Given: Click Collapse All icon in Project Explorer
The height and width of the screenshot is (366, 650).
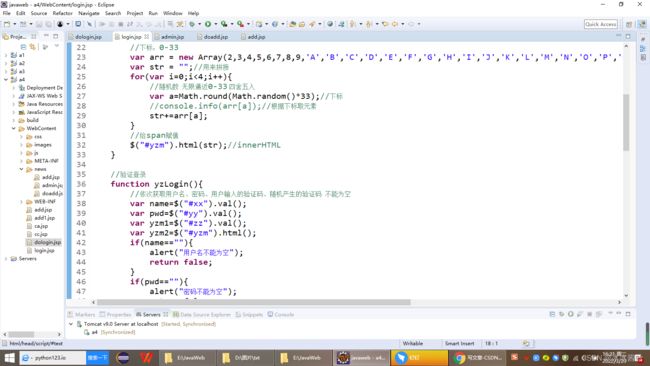Looking at the screenshot, I should coord(23,47).
